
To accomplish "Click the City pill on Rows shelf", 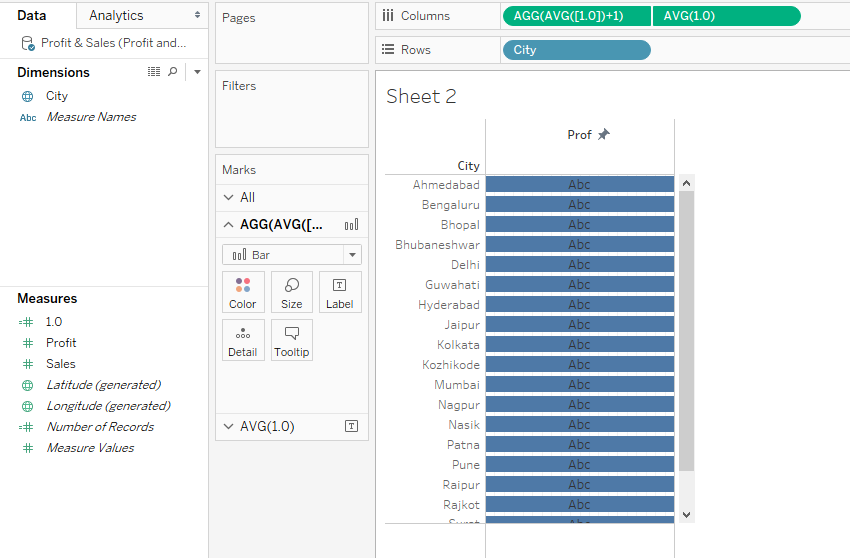I will click(x=576, y=50).
